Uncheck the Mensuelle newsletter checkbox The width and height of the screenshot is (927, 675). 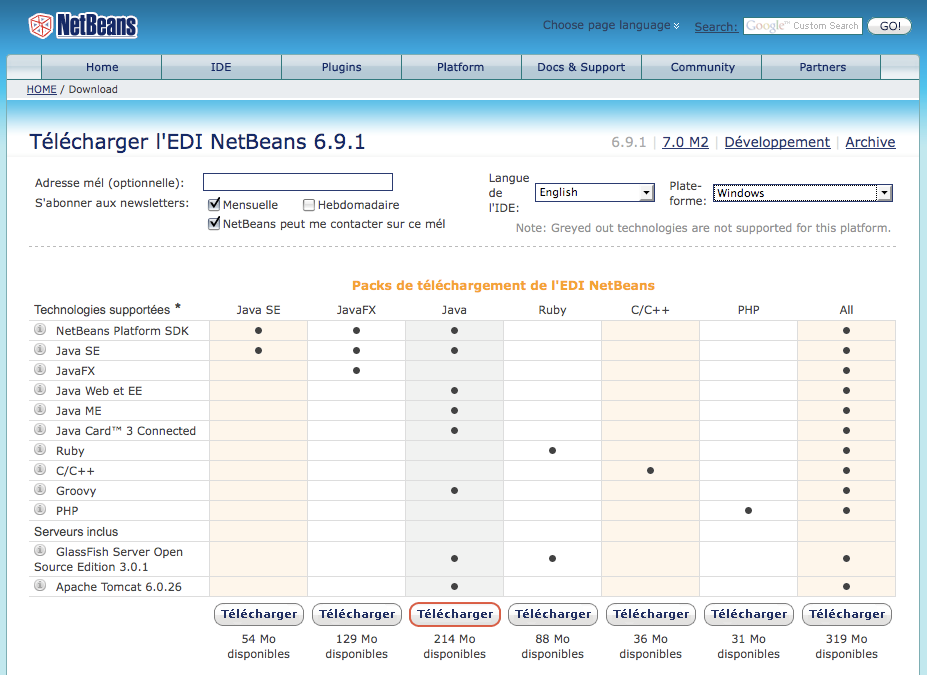pyautogui.click(x=214, y=205)
